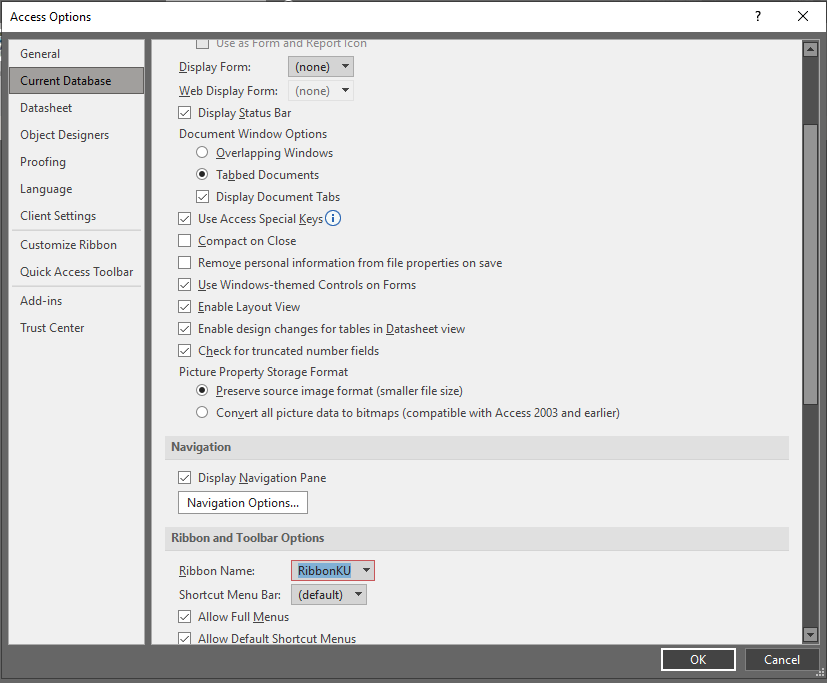The height and width of the screenshot is (683, 827).
Task: Uncheck Allow Full Menus
Action: pos(185,617)
